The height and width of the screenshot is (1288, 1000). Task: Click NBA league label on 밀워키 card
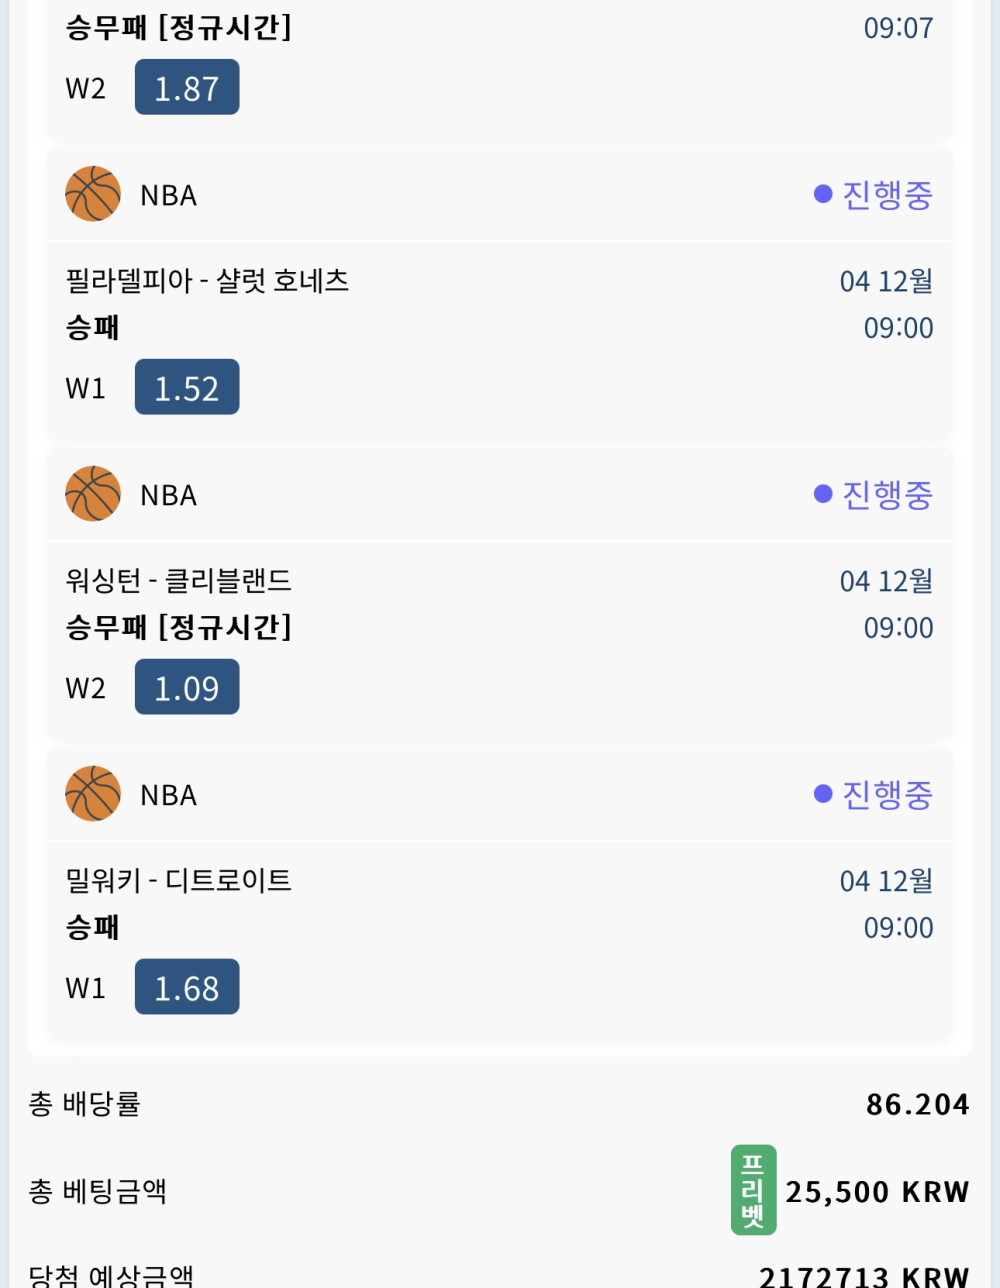pos(168,796)
